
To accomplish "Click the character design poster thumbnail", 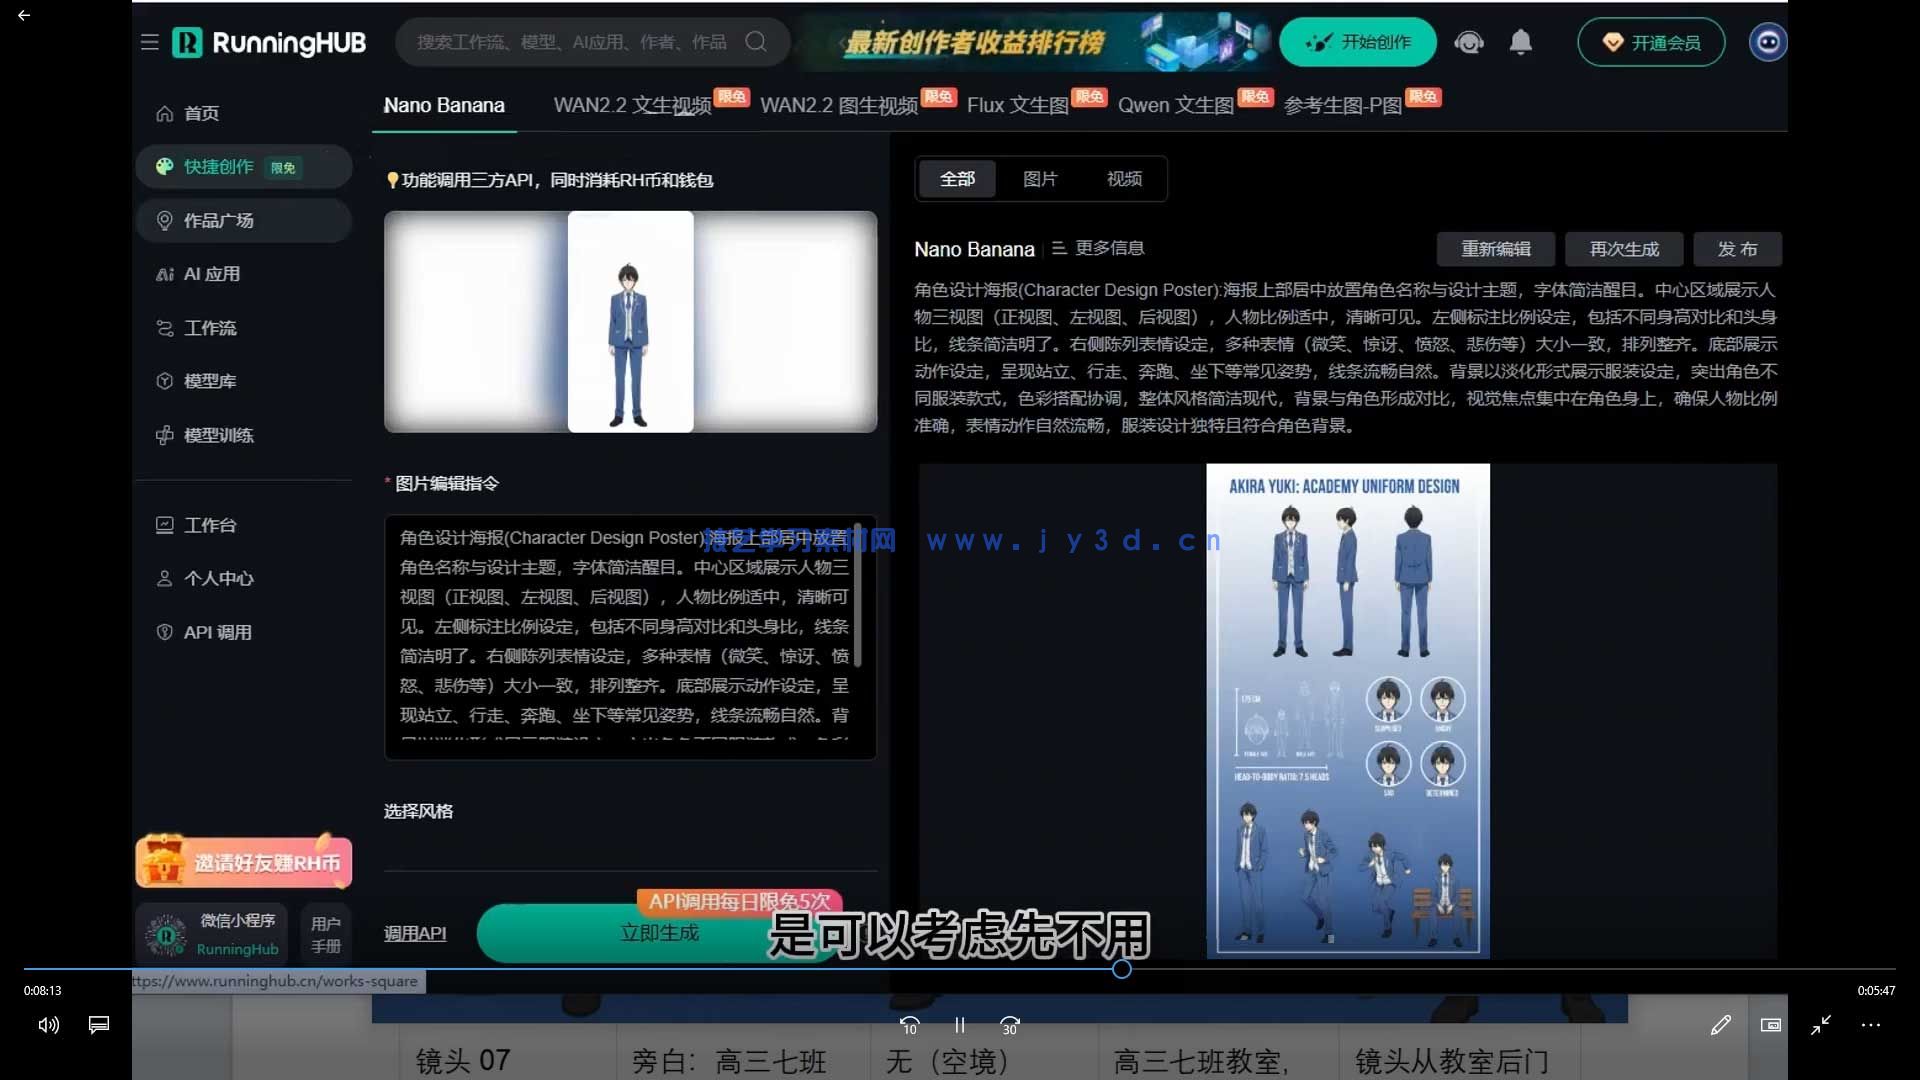I will pos(1348,710).
